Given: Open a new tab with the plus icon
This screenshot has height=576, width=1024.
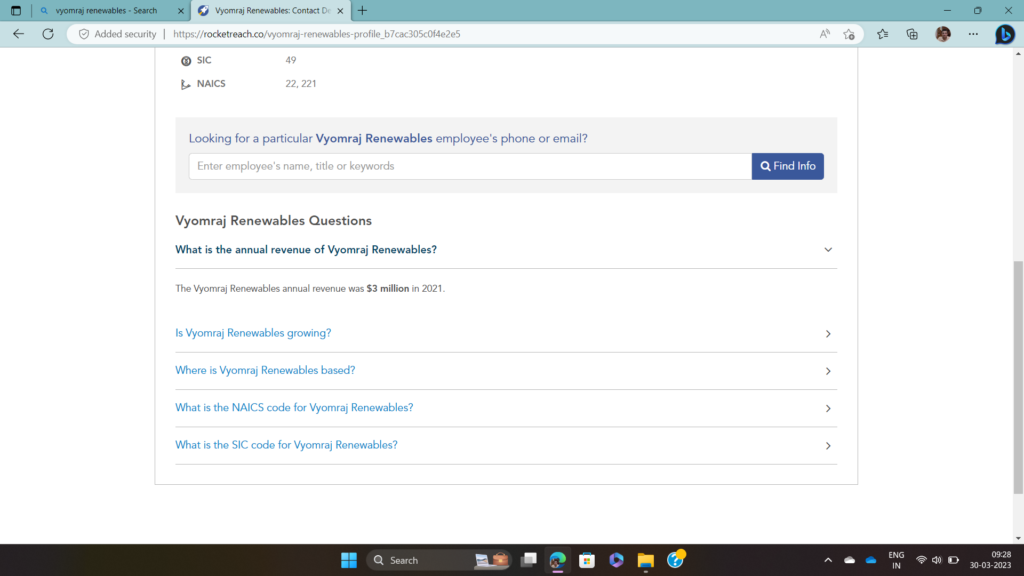Looking at the screenshot, I should tap(362, 10).
